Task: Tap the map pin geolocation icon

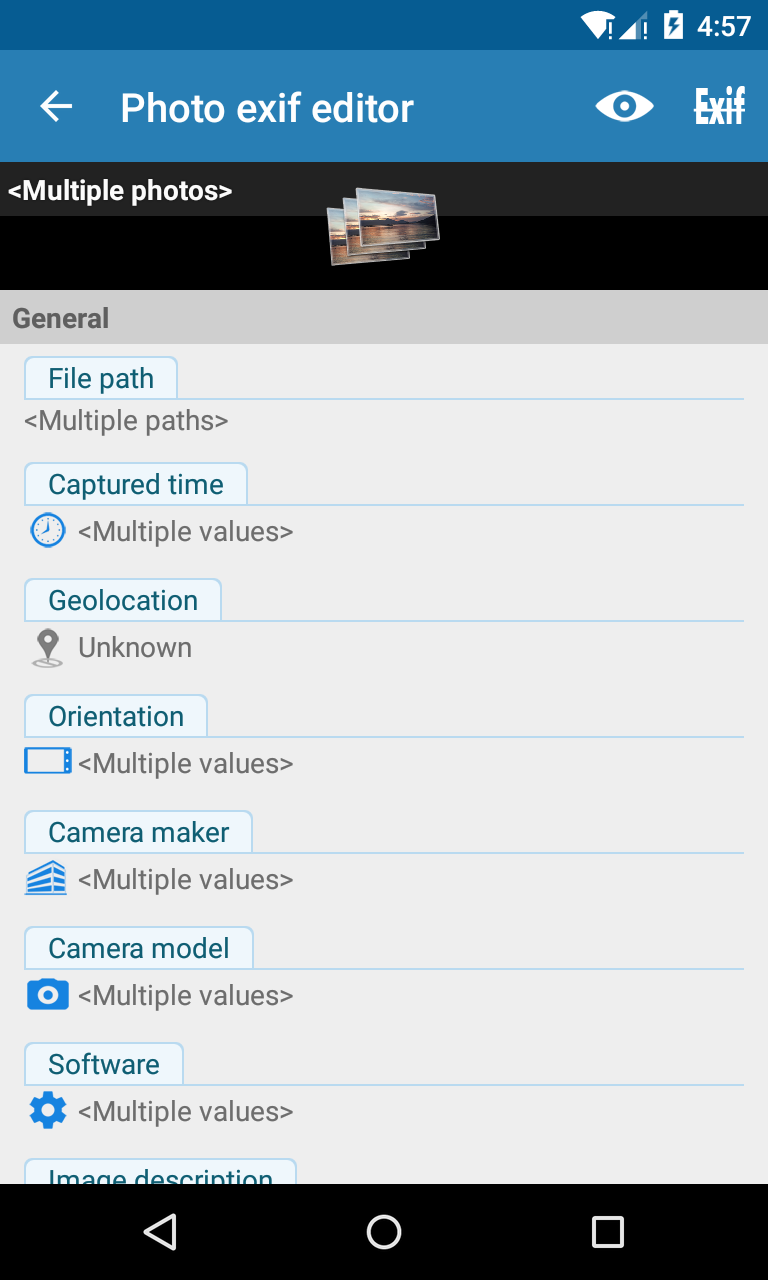Action: [47, 647]
